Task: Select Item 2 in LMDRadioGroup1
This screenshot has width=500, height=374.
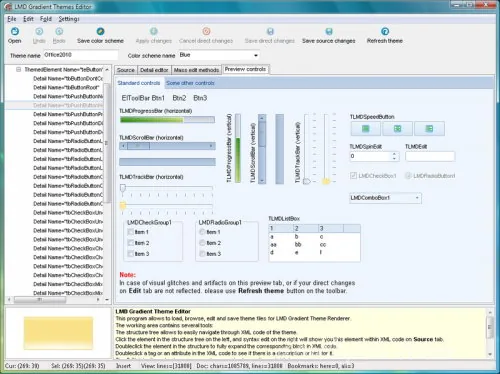Action: pyautogui.click(x=202, y=243)
